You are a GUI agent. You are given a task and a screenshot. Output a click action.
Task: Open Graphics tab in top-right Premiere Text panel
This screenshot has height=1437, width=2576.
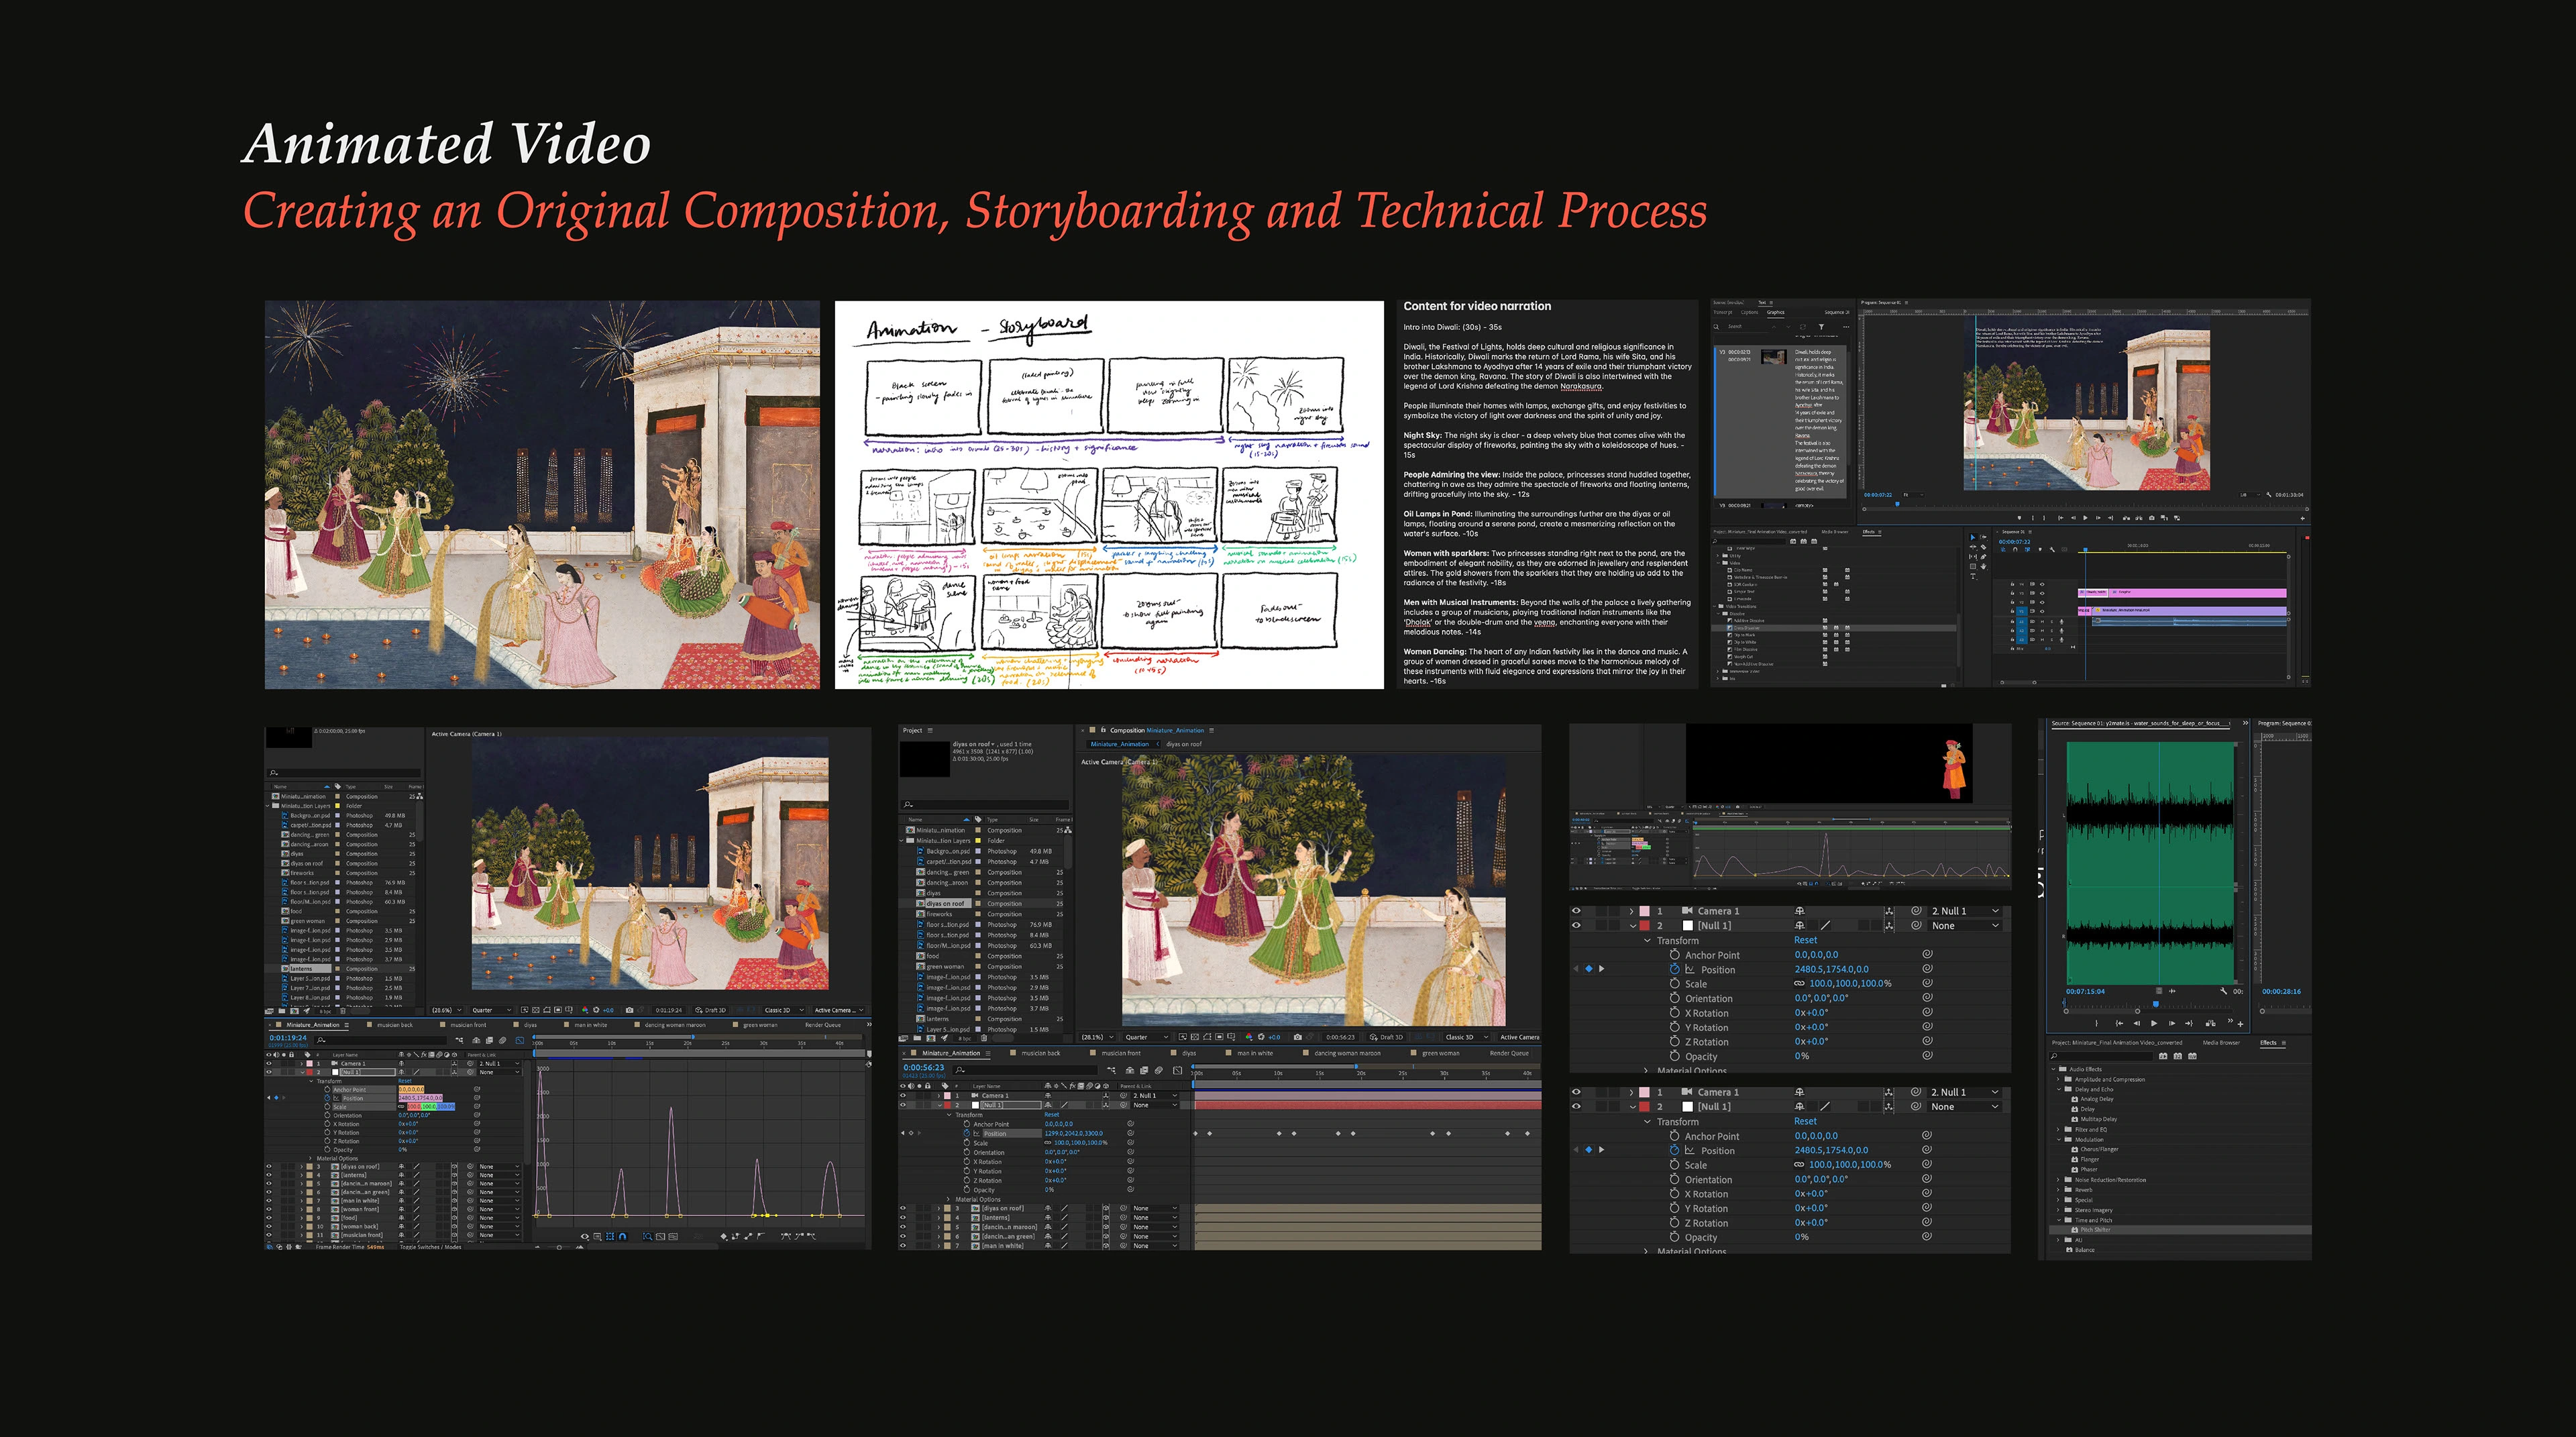(x=1775, y=312)
